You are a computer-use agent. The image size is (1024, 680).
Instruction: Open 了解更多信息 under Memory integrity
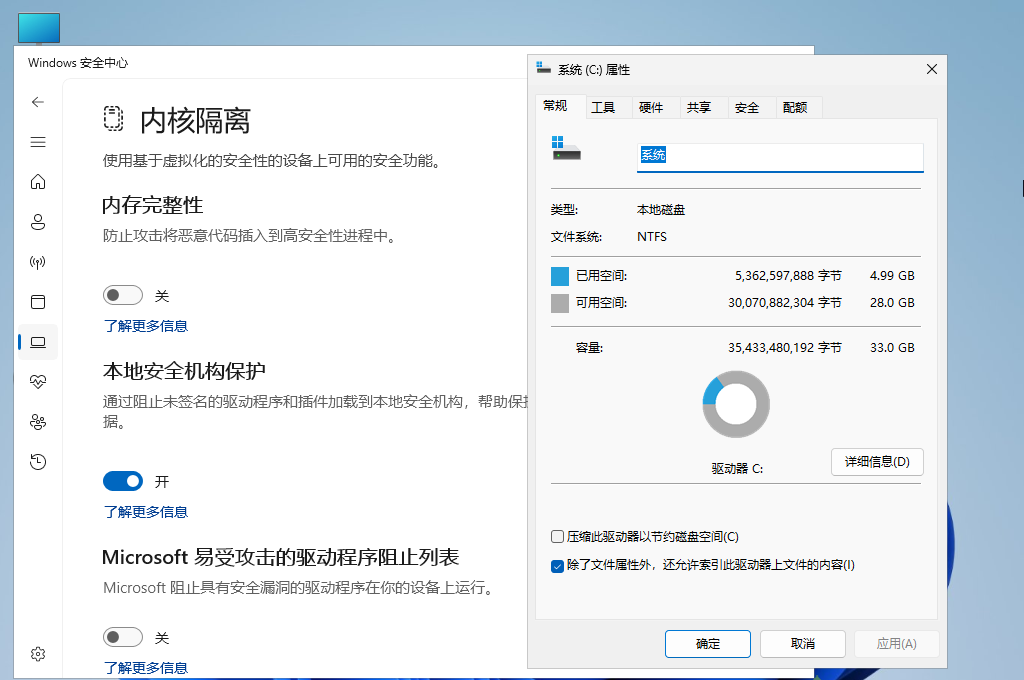(x=146, y=326)
